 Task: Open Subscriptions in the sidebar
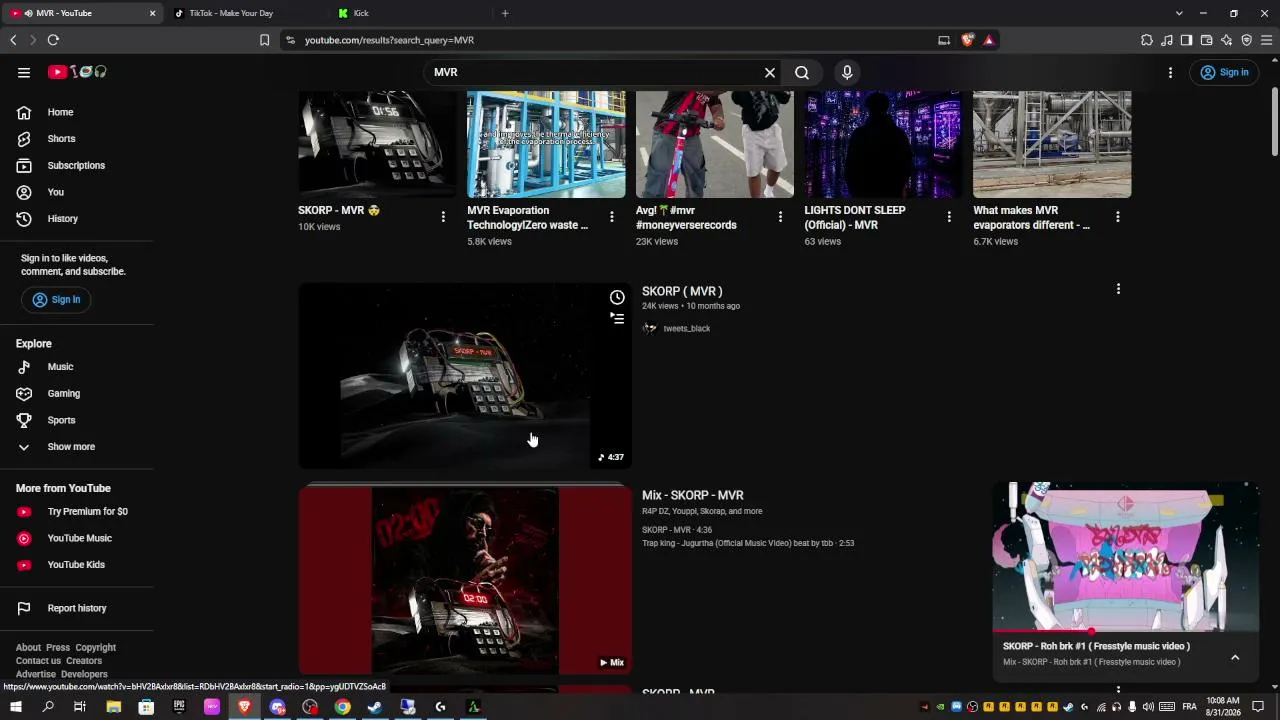tap(76, 165)
